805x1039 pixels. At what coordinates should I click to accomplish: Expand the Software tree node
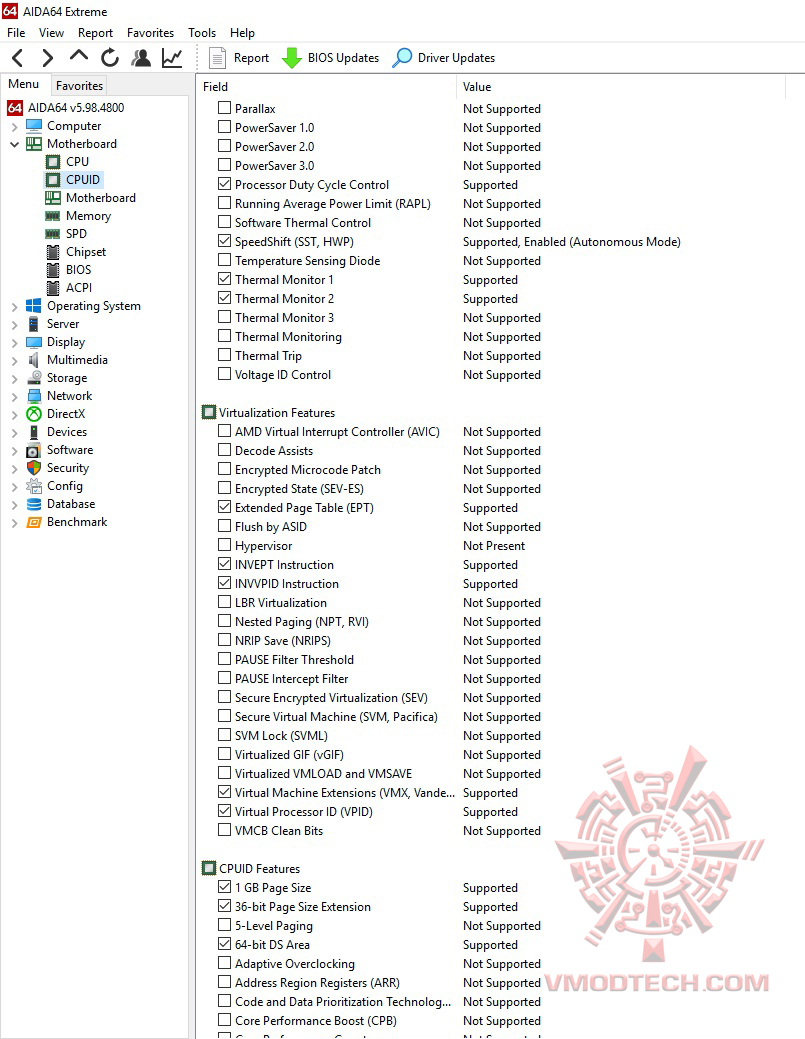point(14,450)
